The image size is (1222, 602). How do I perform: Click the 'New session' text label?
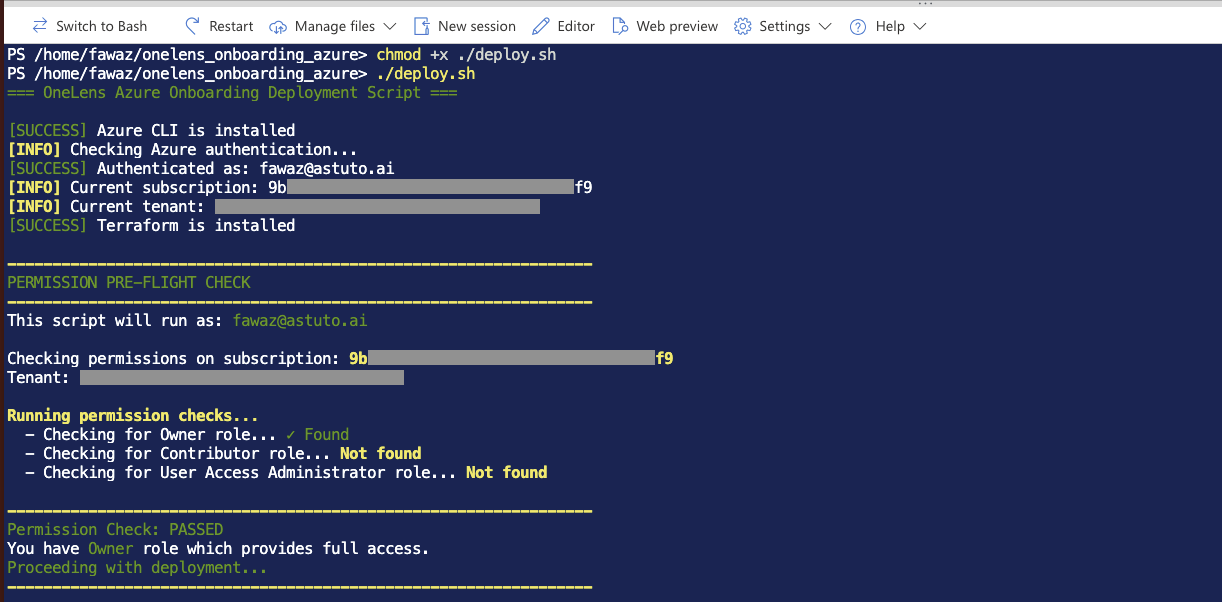pyautogui.click(x=477, y=26)
